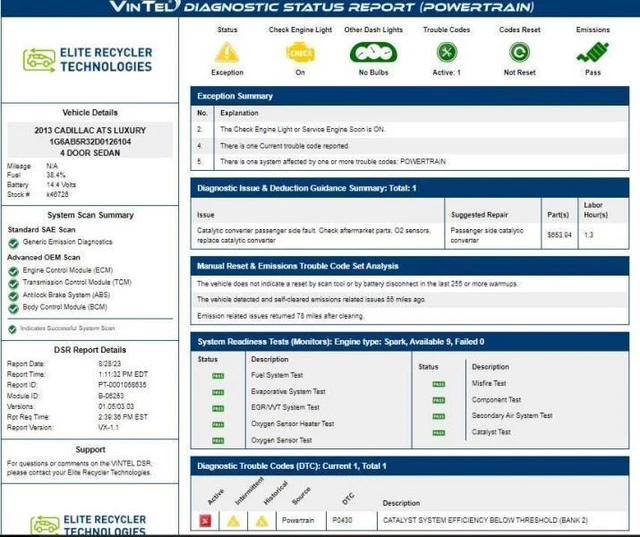The image size is (640, 537).
Task: Click the red X Active indicator for P0430
Action: [205, 521]
